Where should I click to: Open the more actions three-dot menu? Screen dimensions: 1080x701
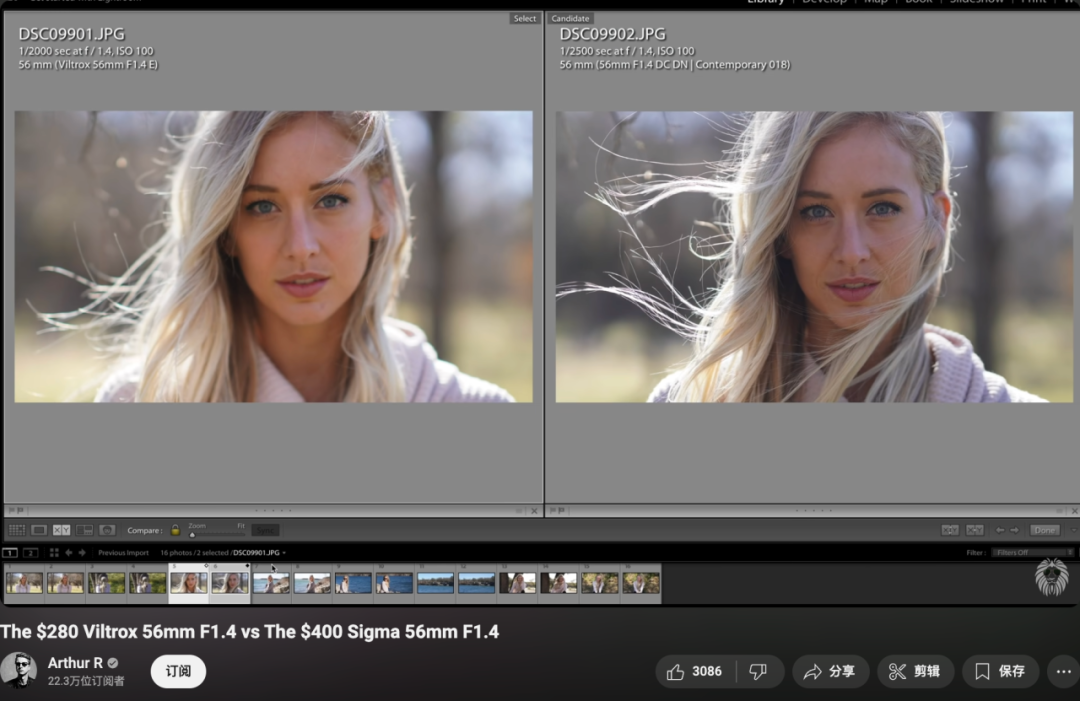1063,671
